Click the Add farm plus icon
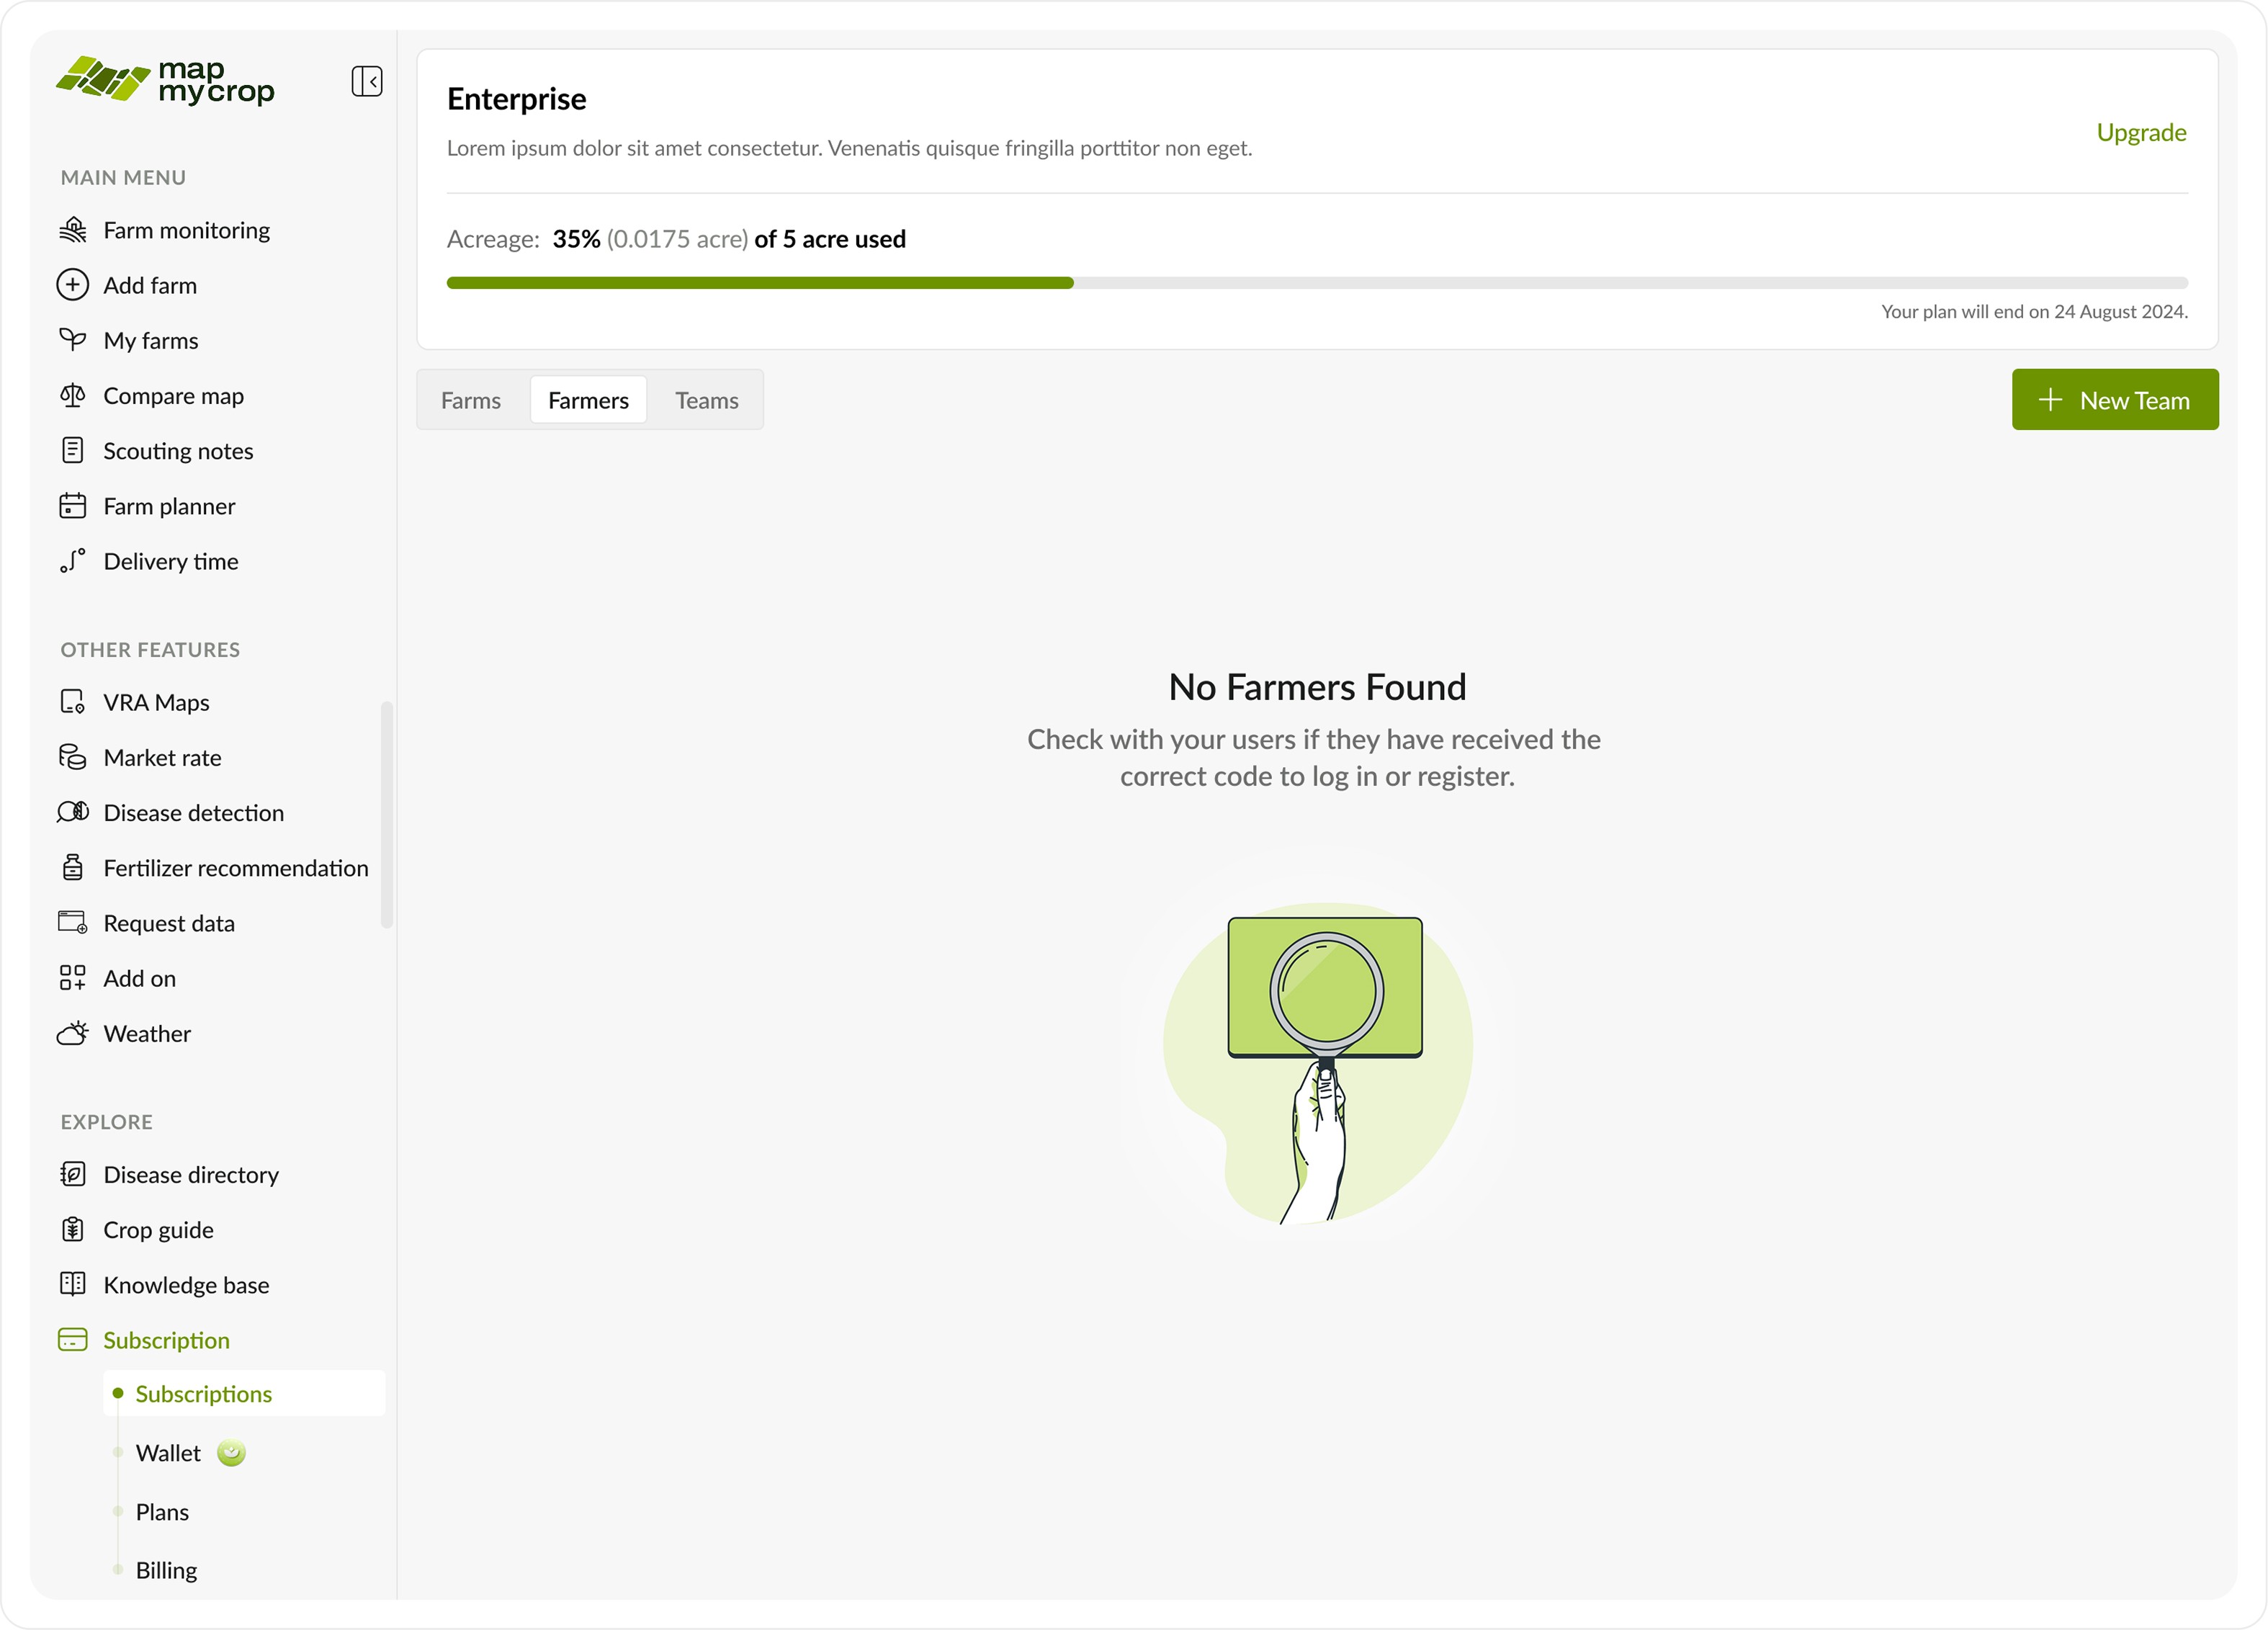The width and height of the screenshot is (2268, 1630). tap(72, 285)
